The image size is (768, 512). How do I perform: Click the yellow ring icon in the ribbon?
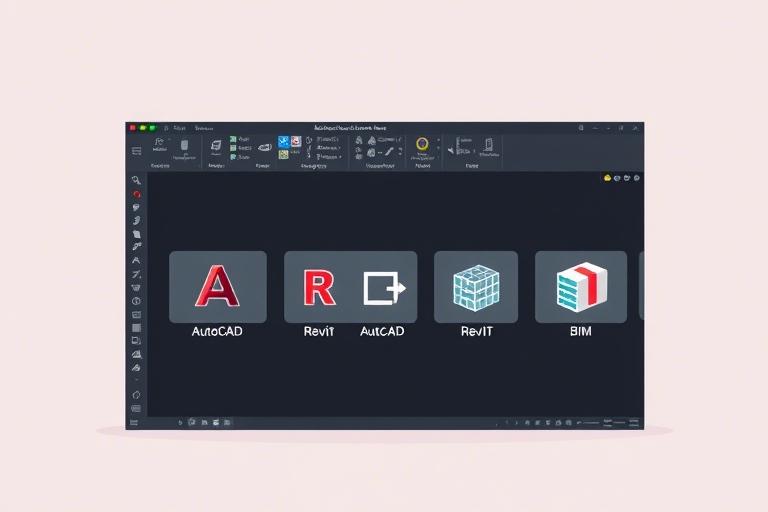[422, 144]
